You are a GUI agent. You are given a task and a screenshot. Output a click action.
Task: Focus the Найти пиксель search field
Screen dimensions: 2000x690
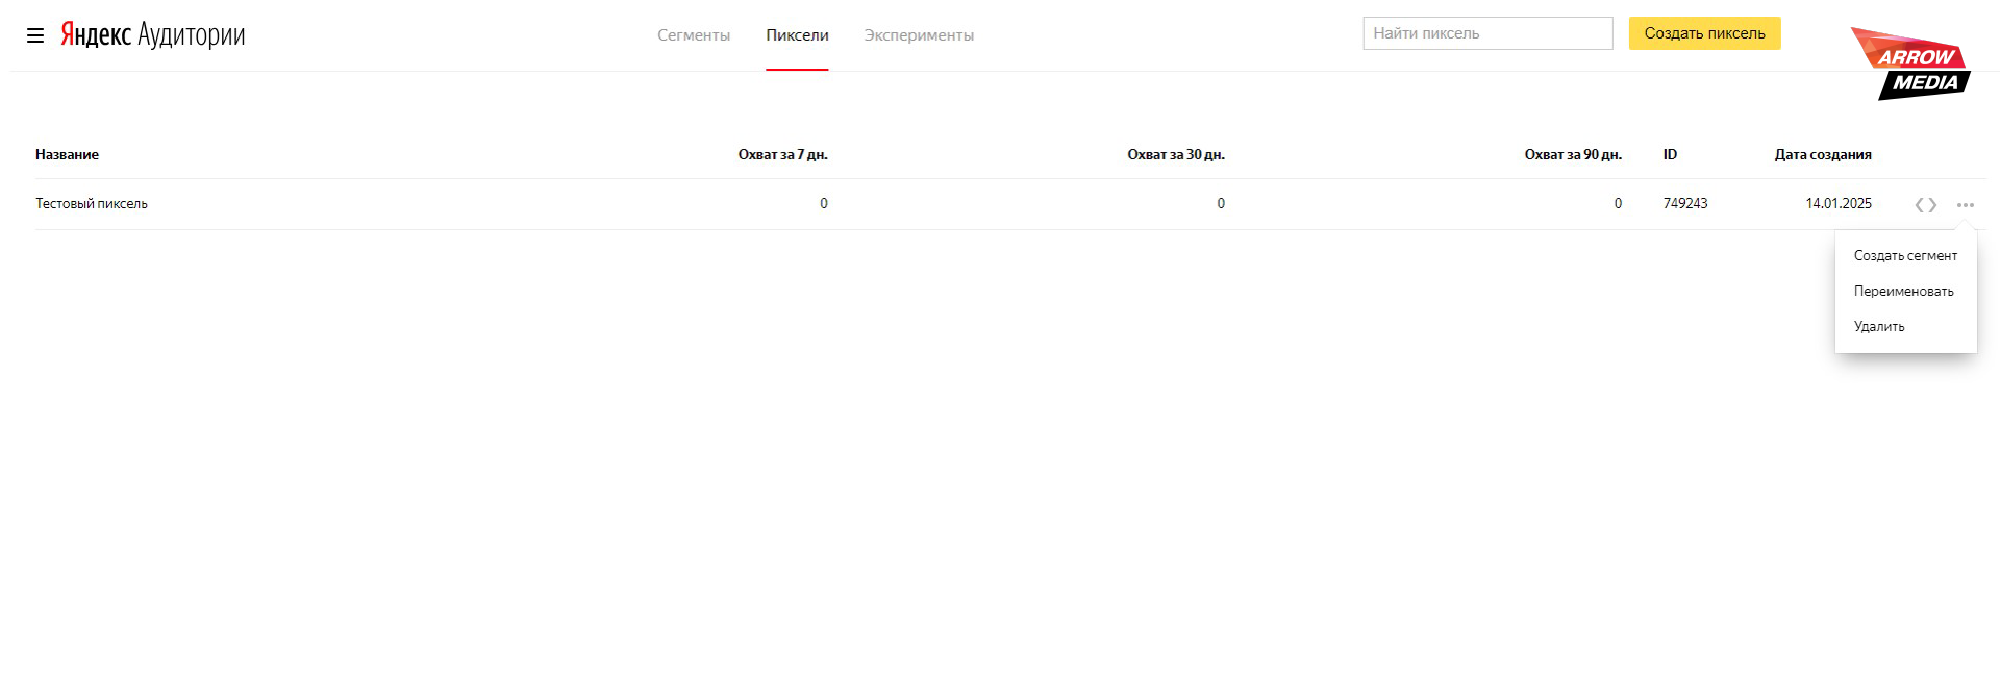pyautogui.click(x=1487, y=33)
